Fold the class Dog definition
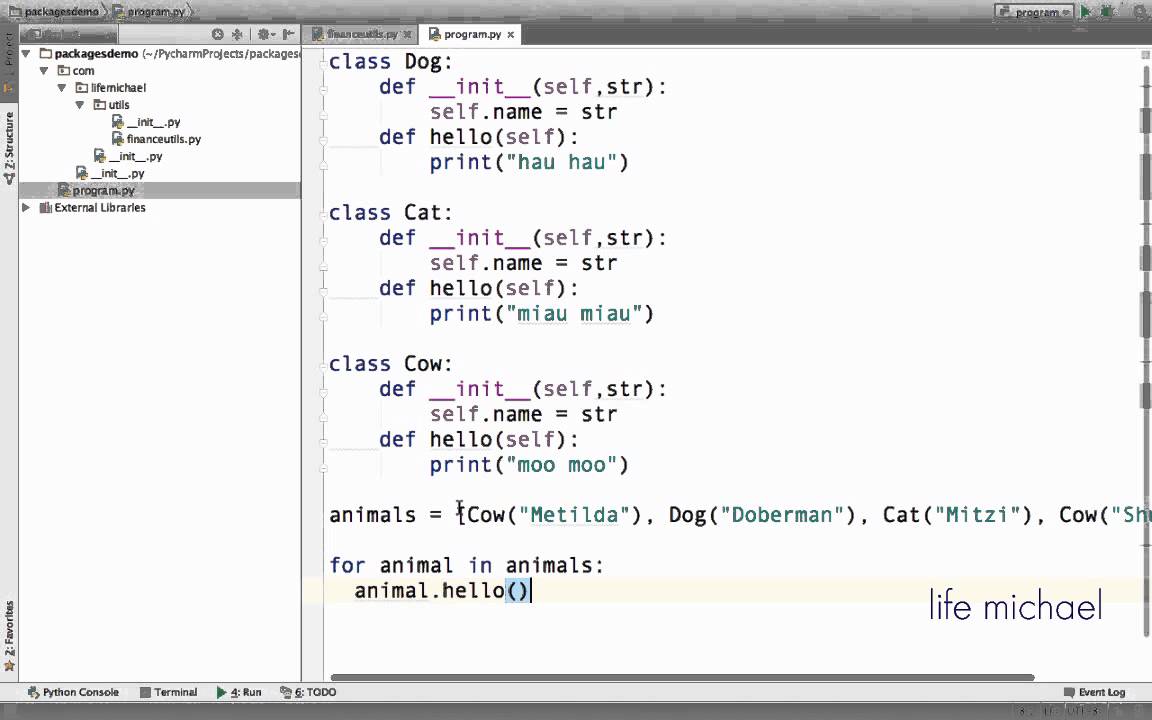 tap(323, 63)
